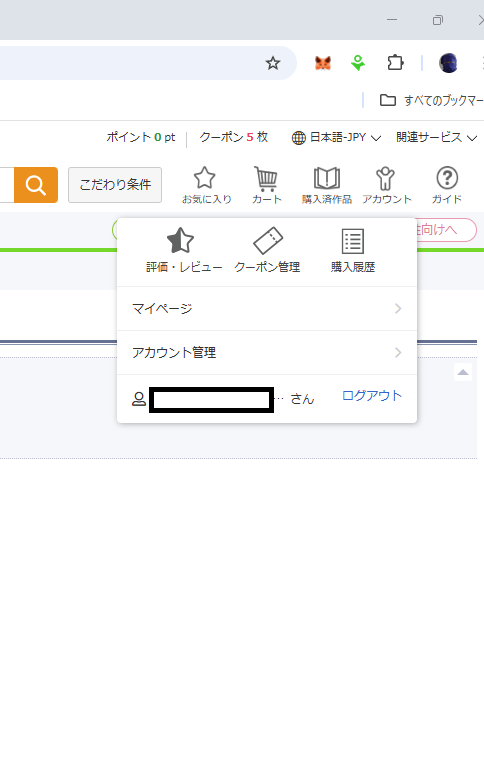Open the アカウント menu
This screenshot has height=774, width=484.
[x=386, y=185]
